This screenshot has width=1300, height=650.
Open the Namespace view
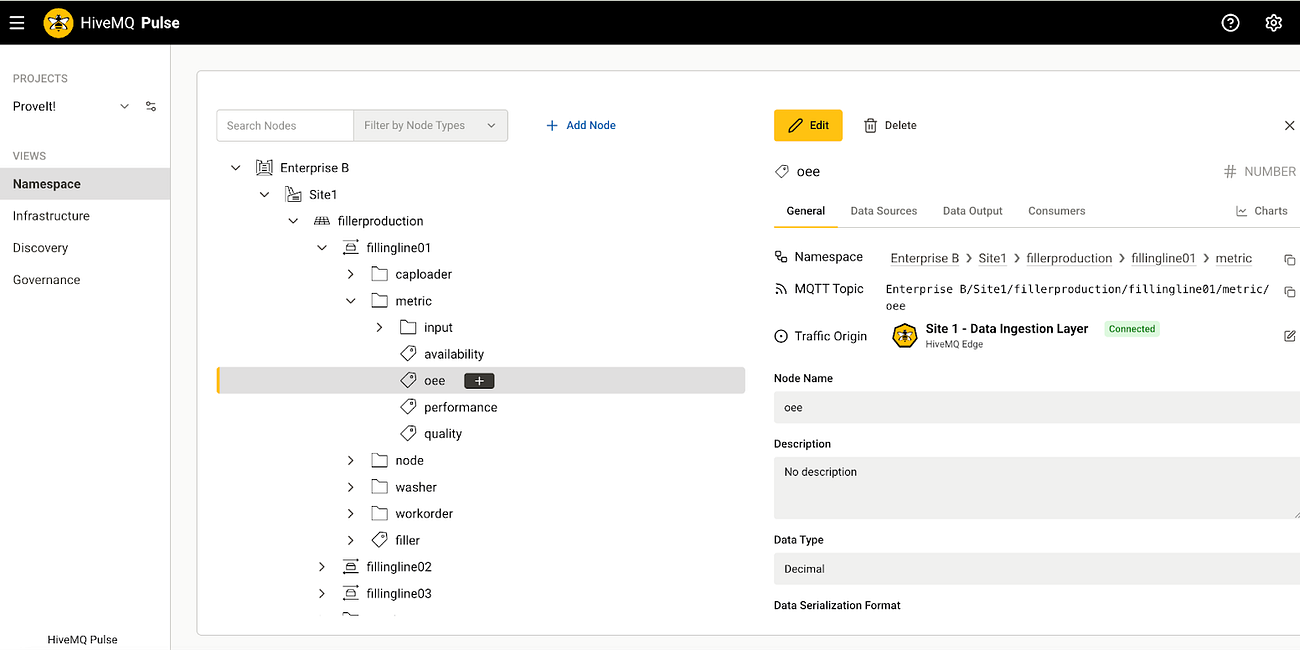[x=85, y=184]
